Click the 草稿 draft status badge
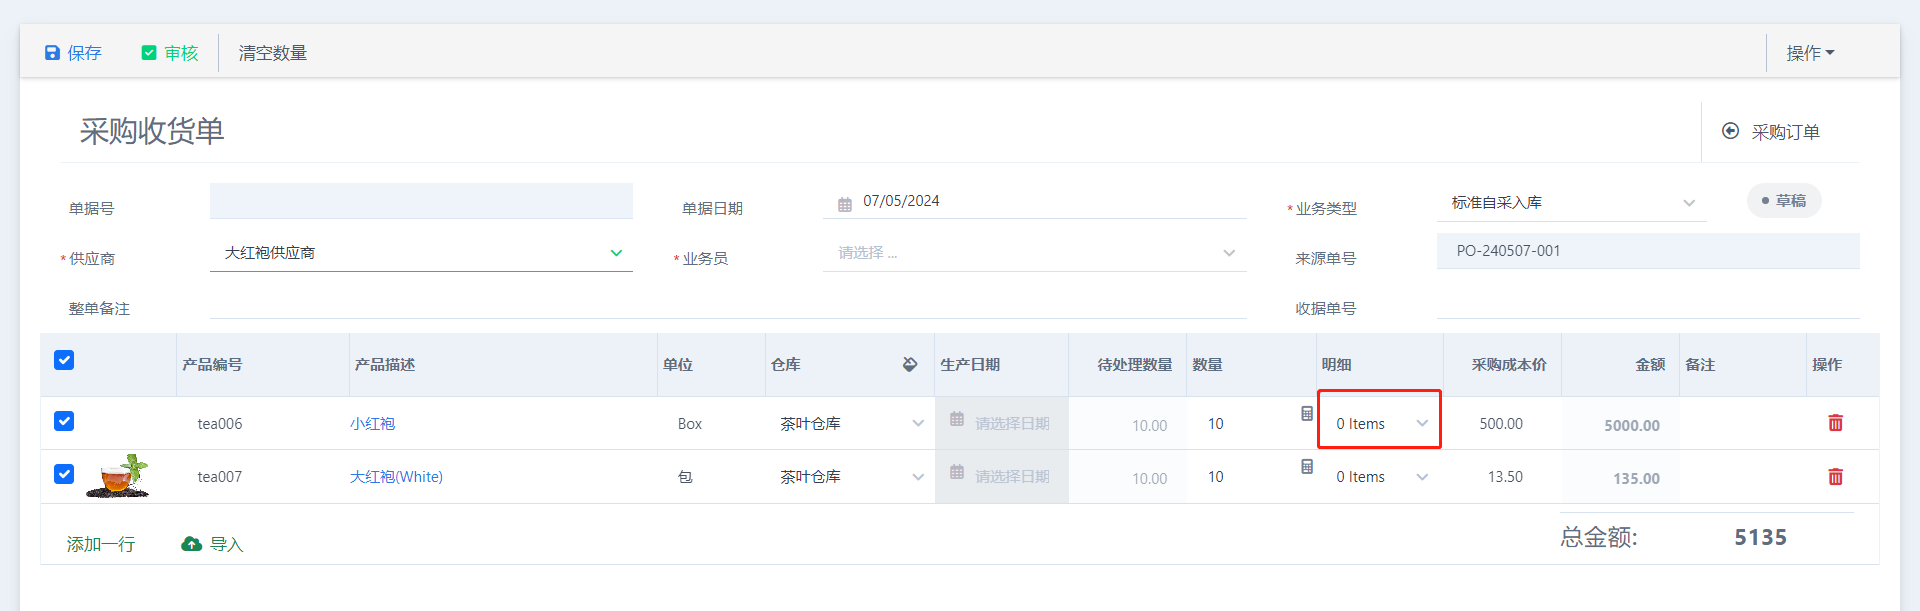This screenshot has width=1920, height=611. pos(1784,201)
